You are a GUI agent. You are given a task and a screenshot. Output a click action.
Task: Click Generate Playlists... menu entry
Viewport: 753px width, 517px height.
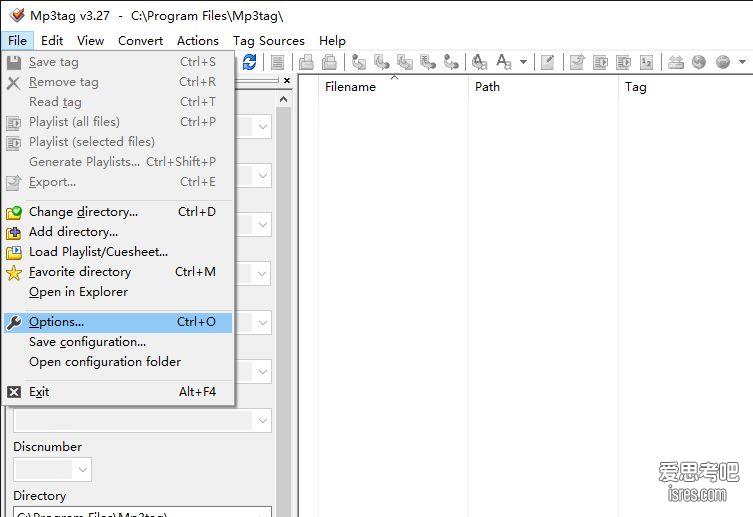[x=118, y=162]
